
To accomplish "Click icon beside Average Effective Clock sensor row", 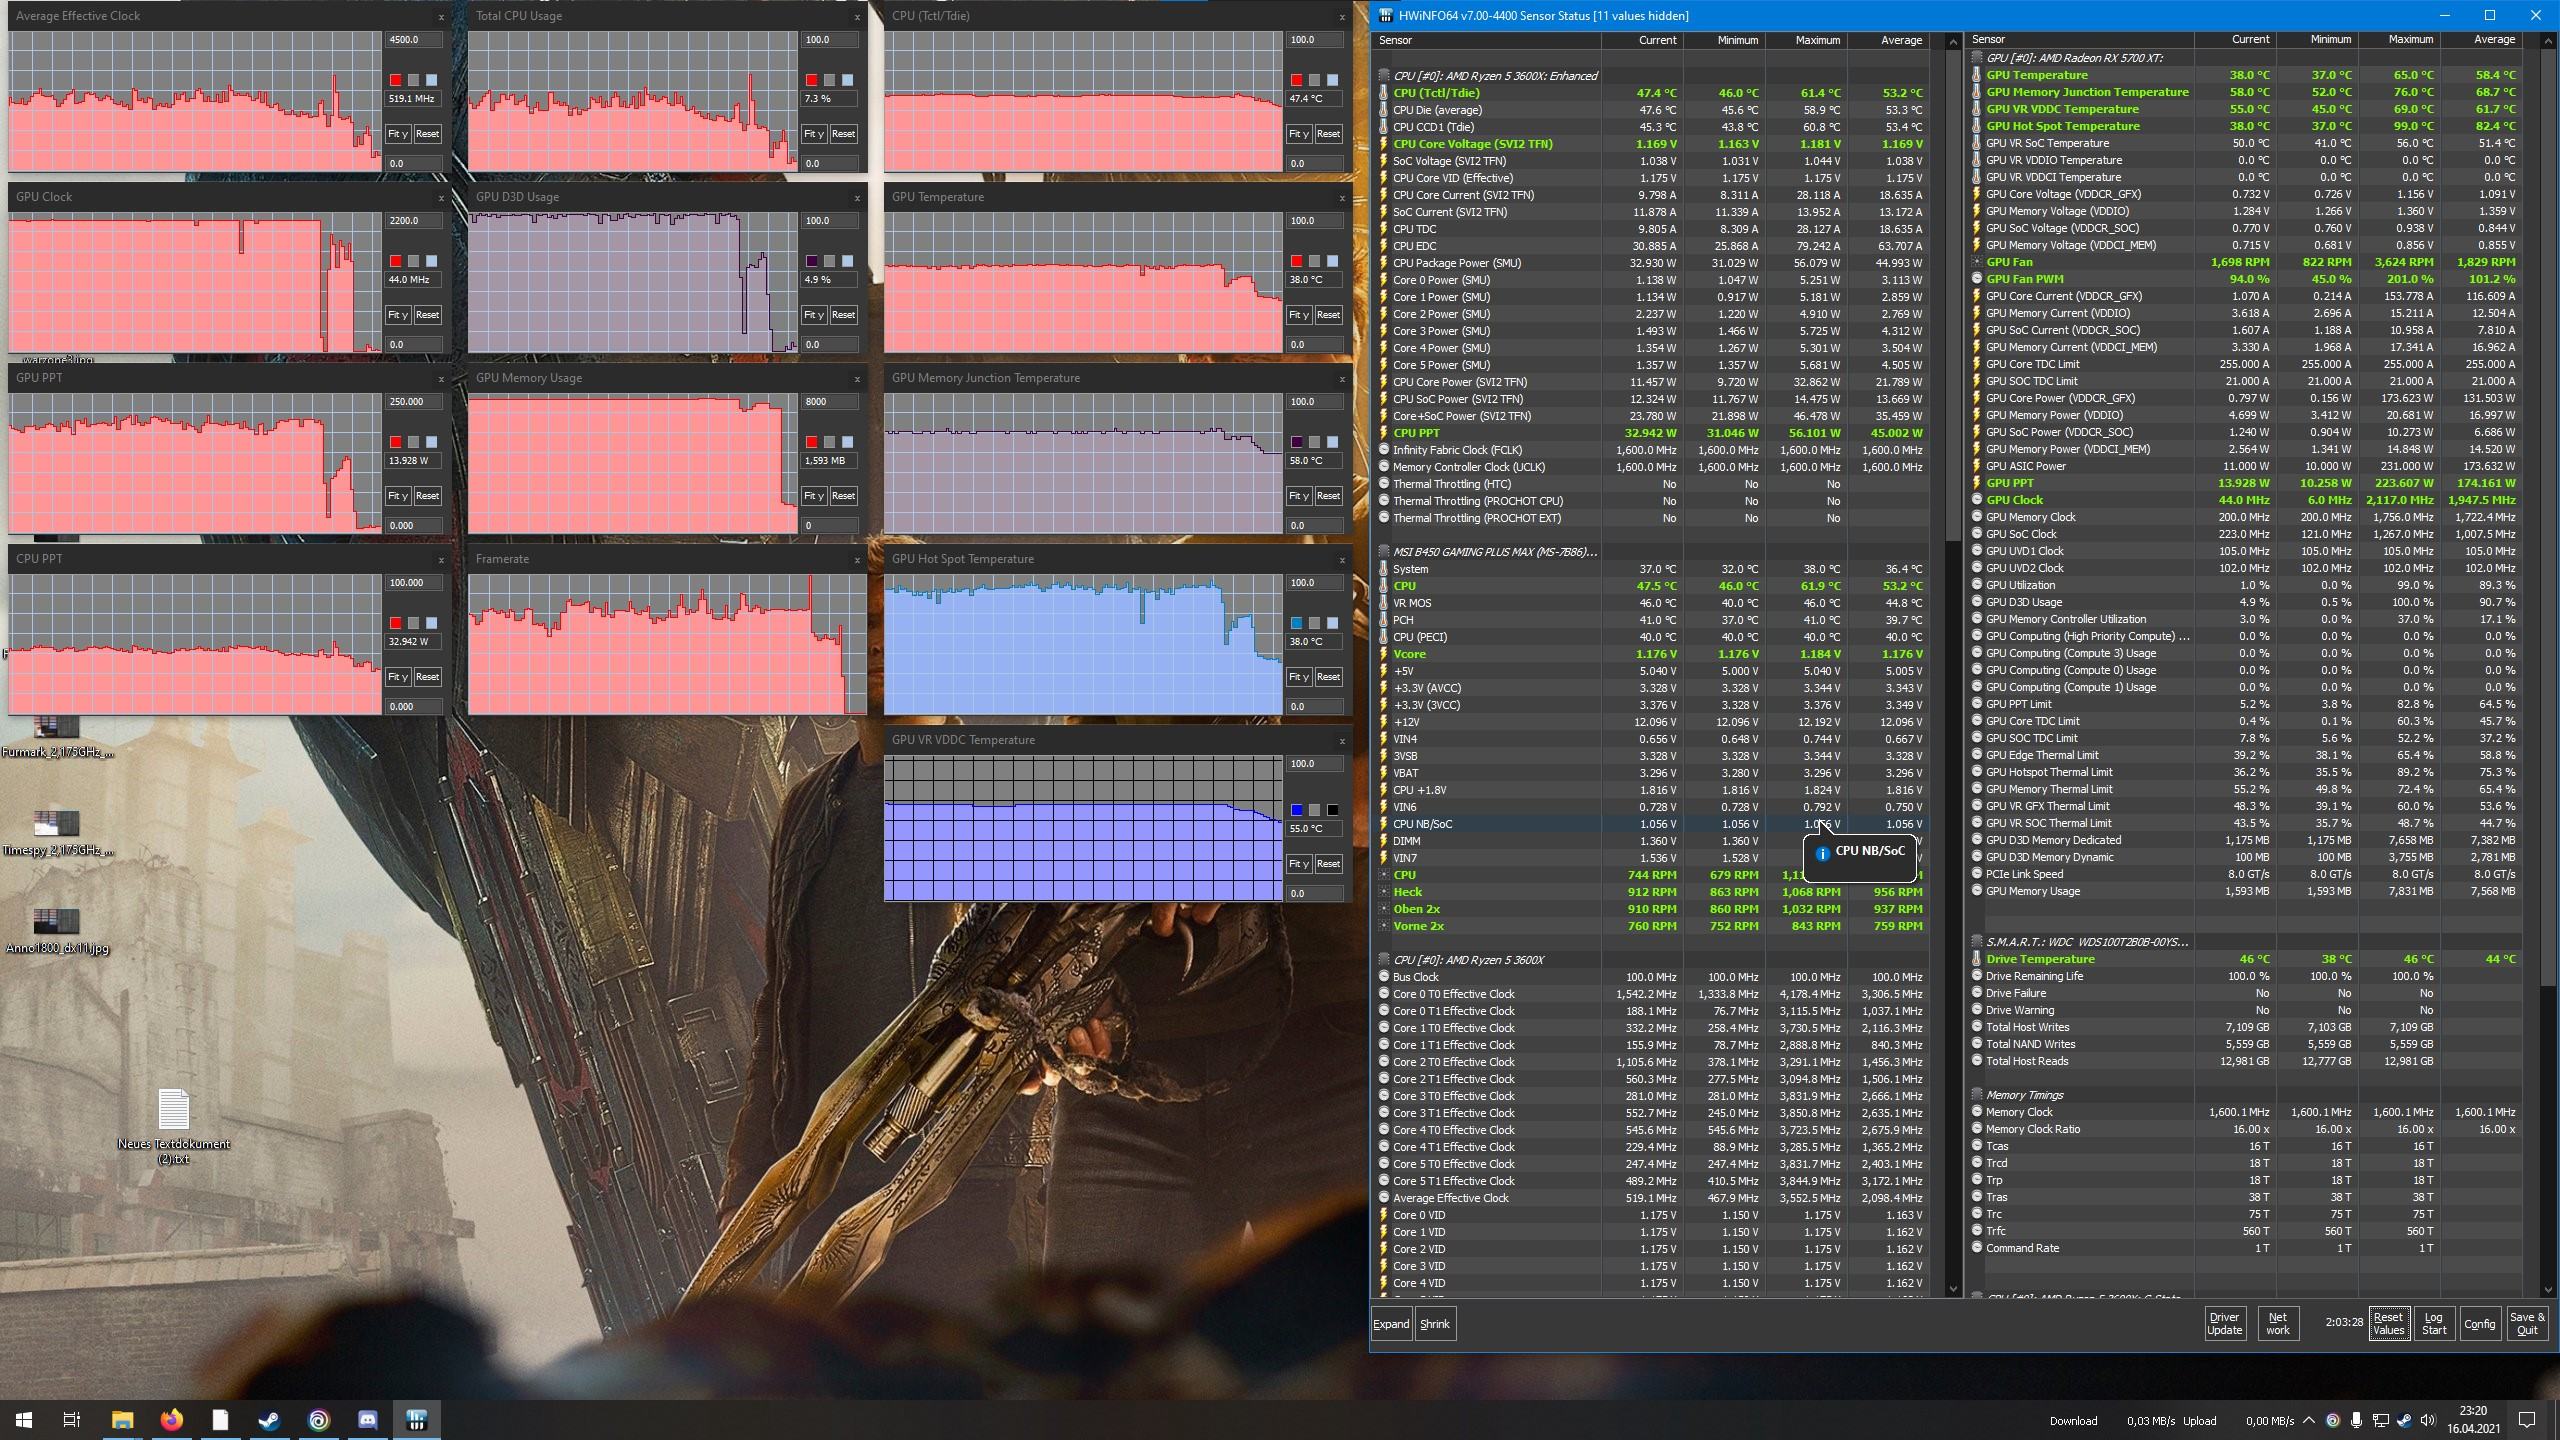I will 1384,1198.
